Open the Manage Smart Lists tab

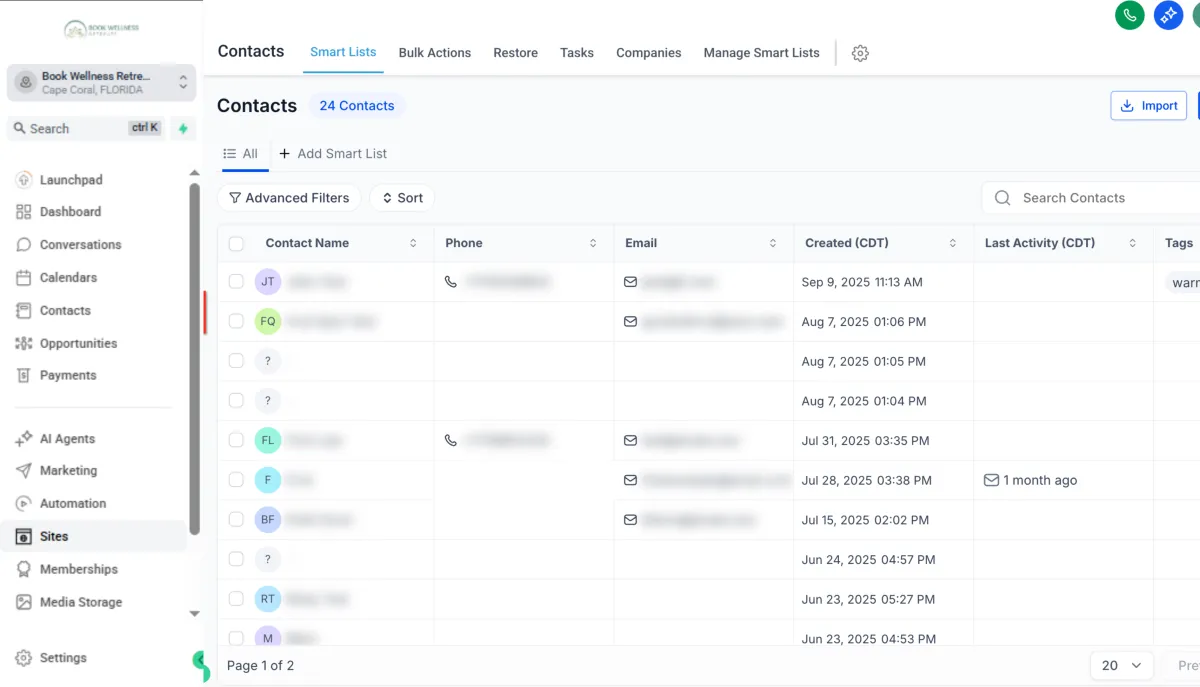(x=761, y=53)
